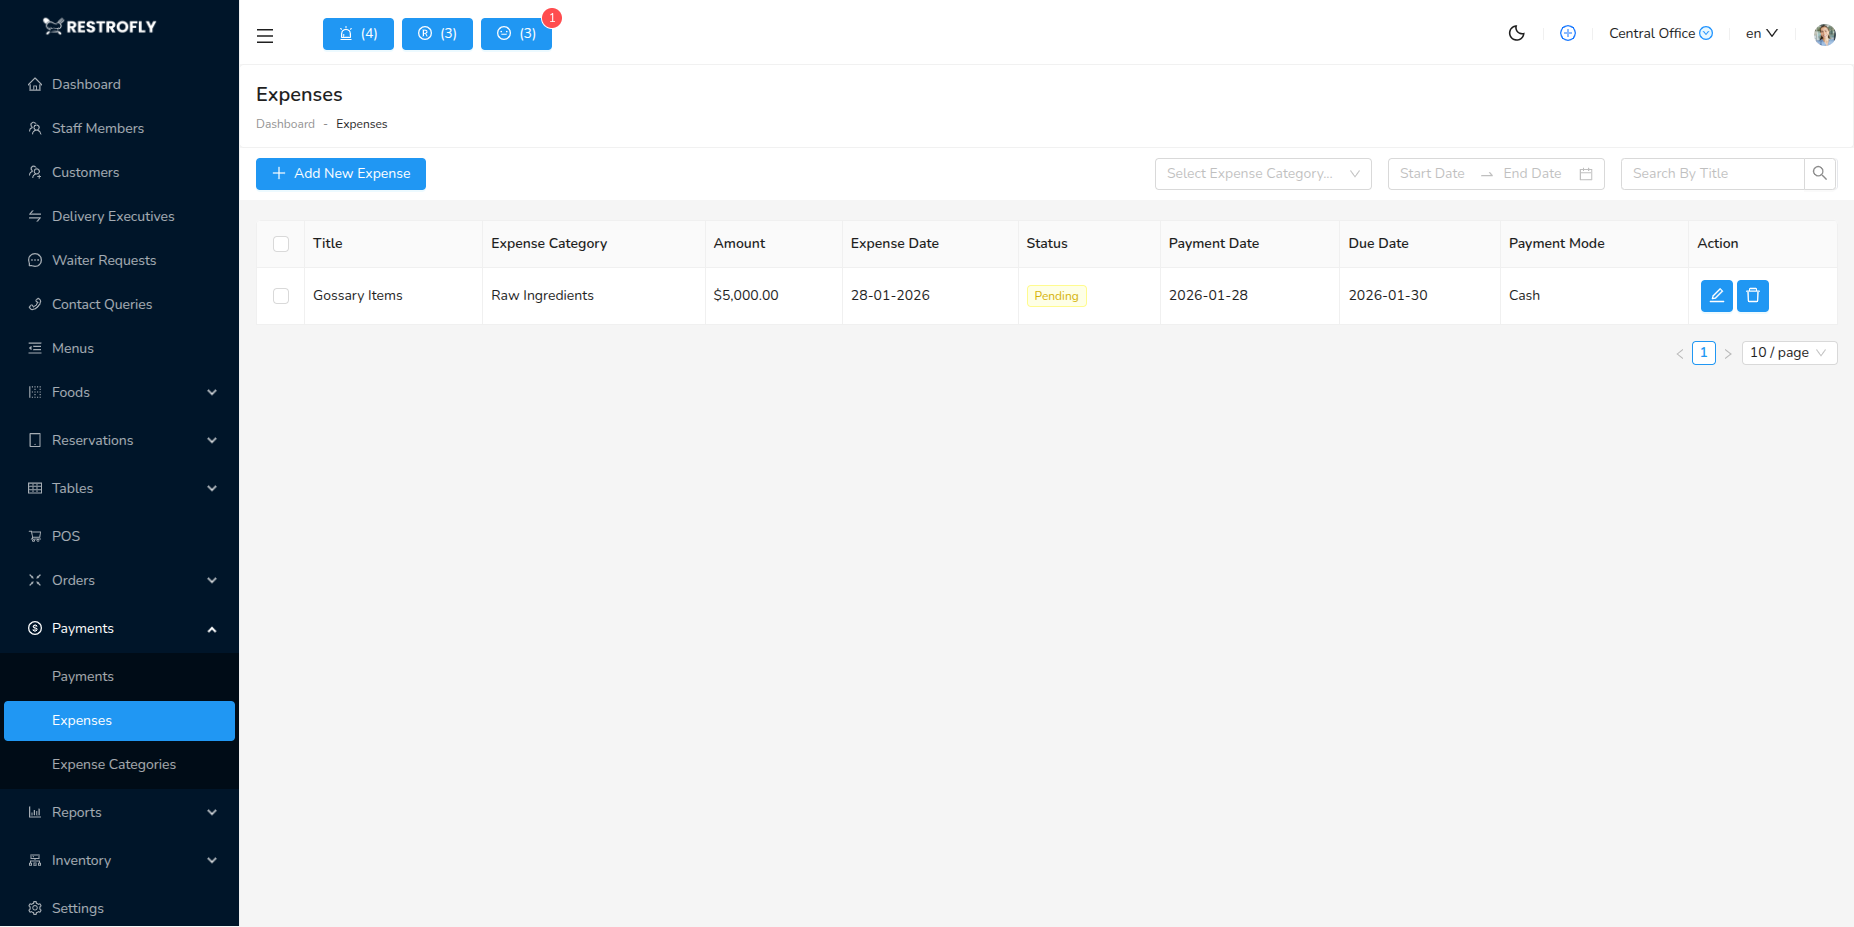Image resolution: width=1854 pixels, height=927 pixels.
Task: Switch language using the en dropdown
Action: (1761, 33)
